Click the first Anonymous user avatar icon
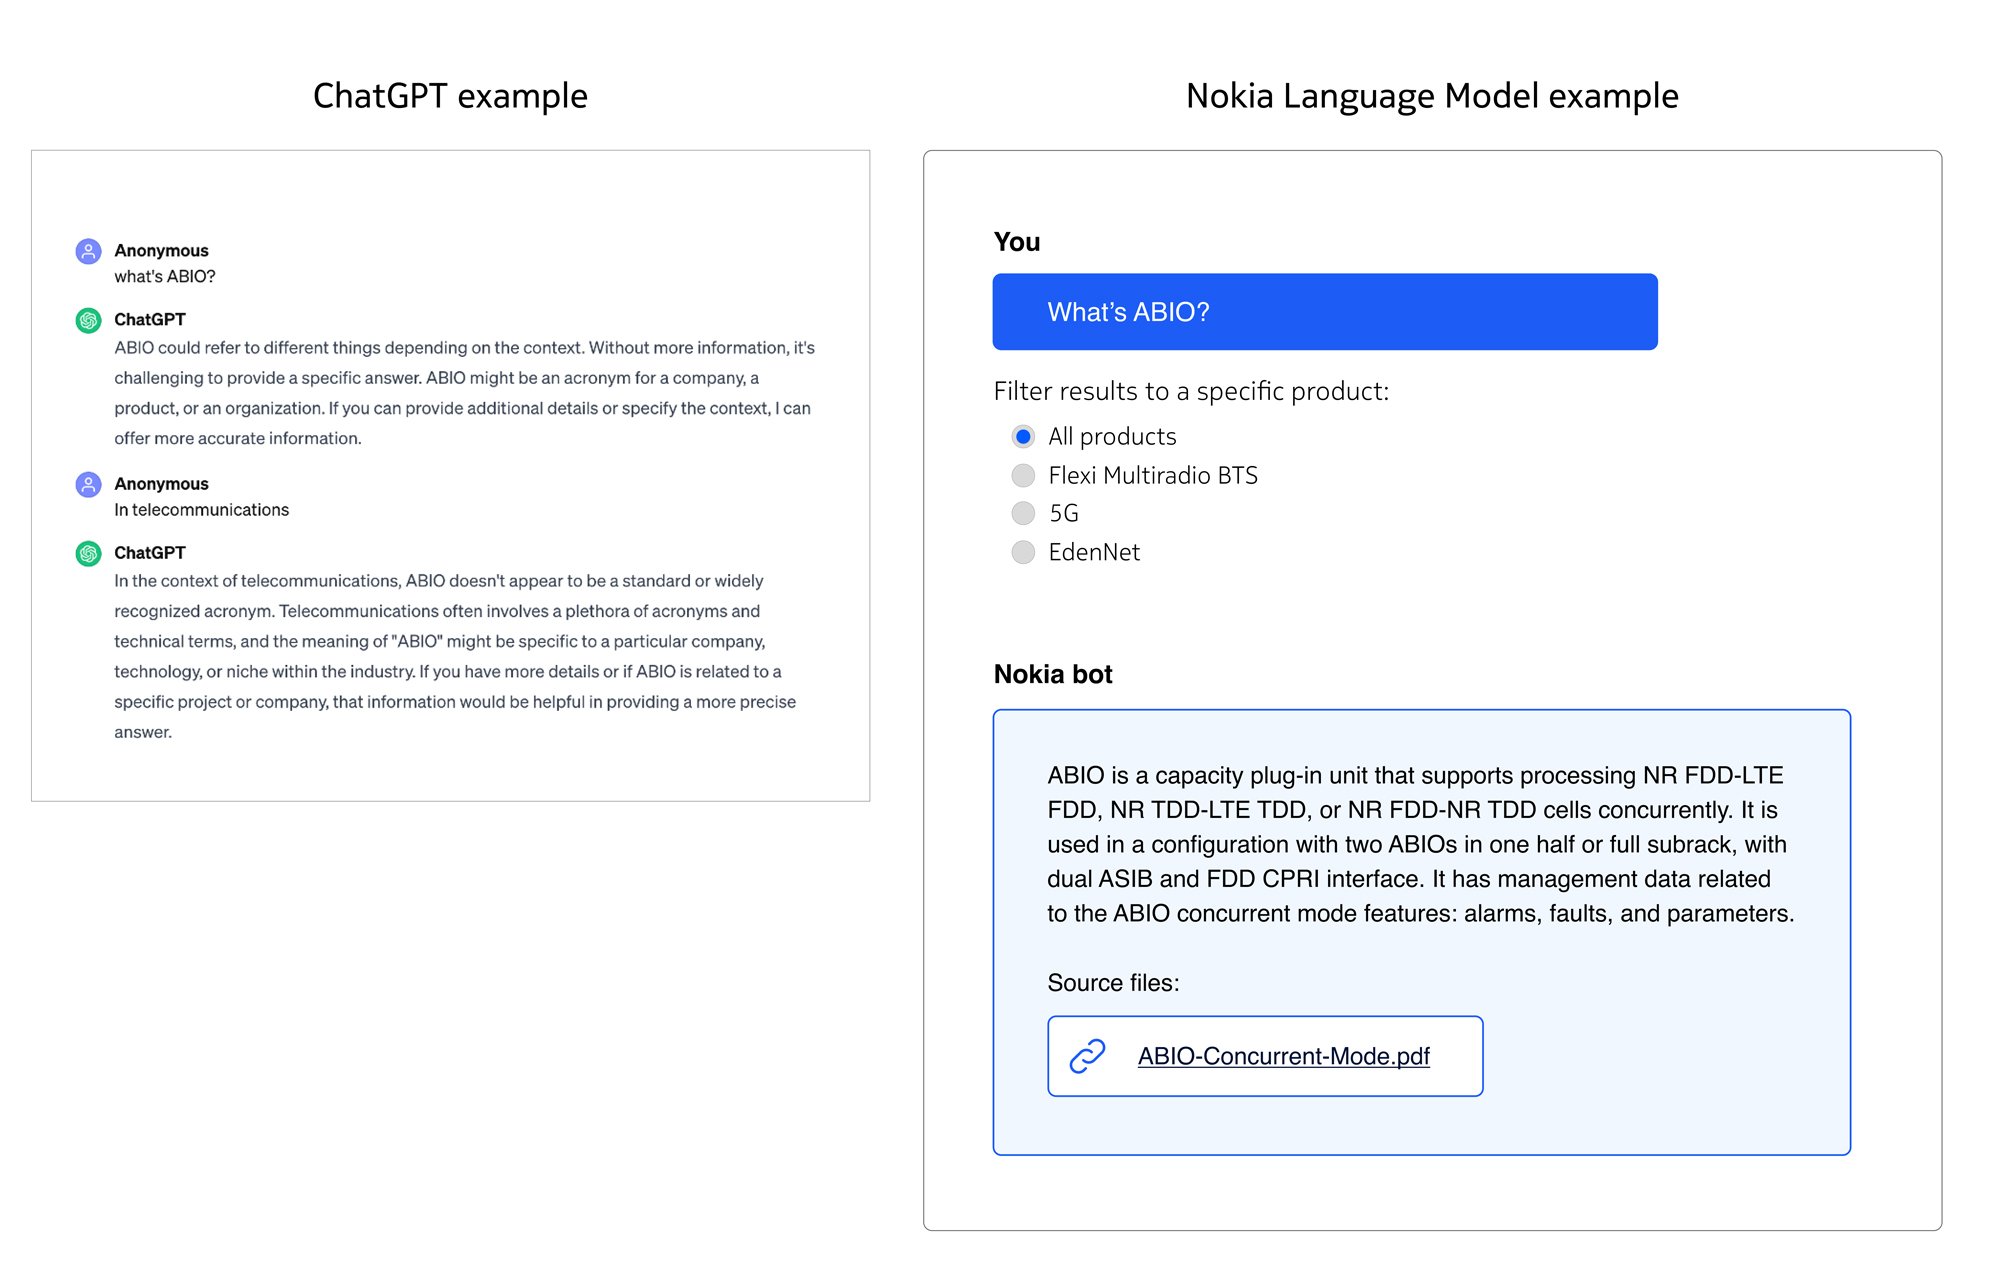This screenshot has width=2000, height=1261. point(88,251)
